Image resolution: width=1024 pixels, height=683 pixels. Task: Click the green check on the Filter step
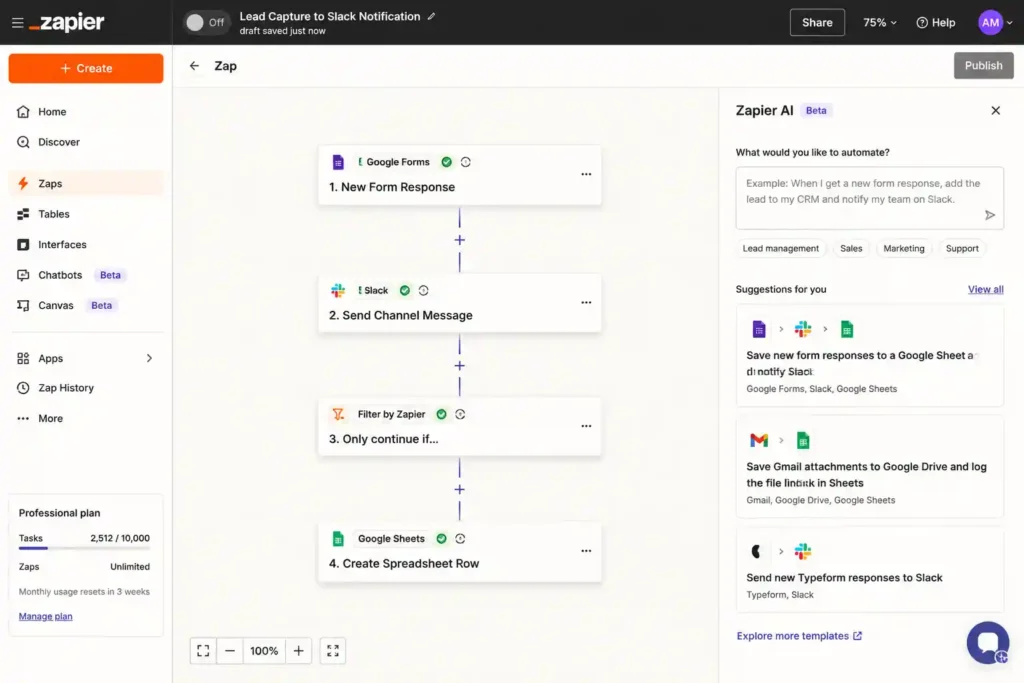[441, 414]
